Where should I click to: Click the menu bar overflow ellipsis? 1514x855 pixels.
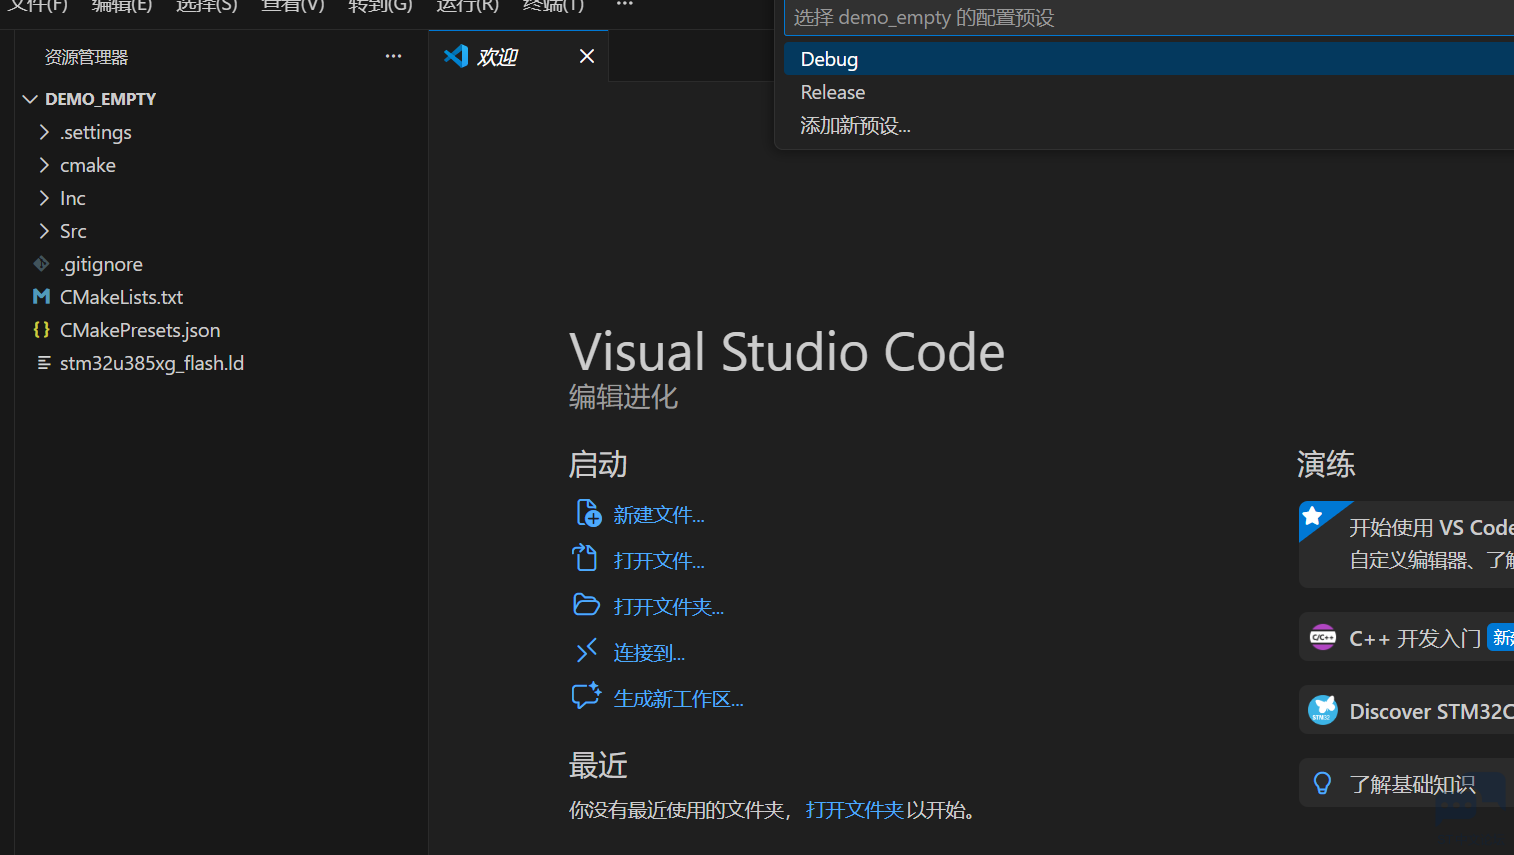point(625,5)
